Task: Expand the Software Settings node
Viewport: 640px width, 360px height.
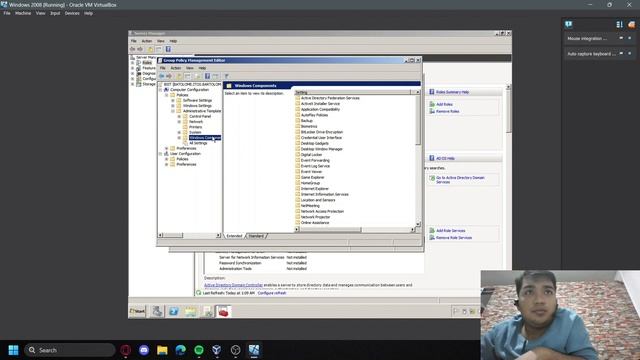Action: [173, 100]
